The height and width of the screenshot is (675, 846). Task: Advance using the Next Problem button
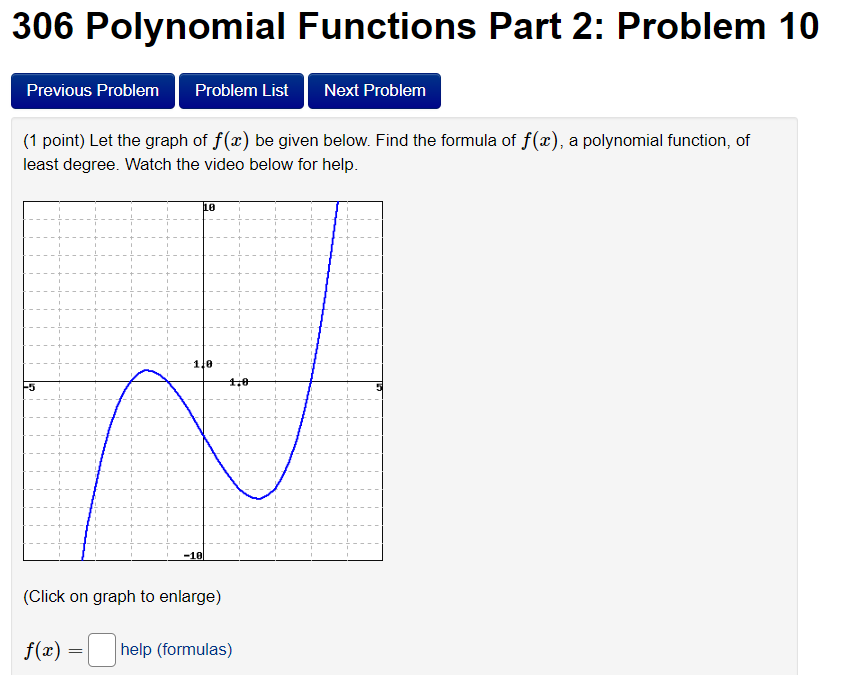[374, 90]
